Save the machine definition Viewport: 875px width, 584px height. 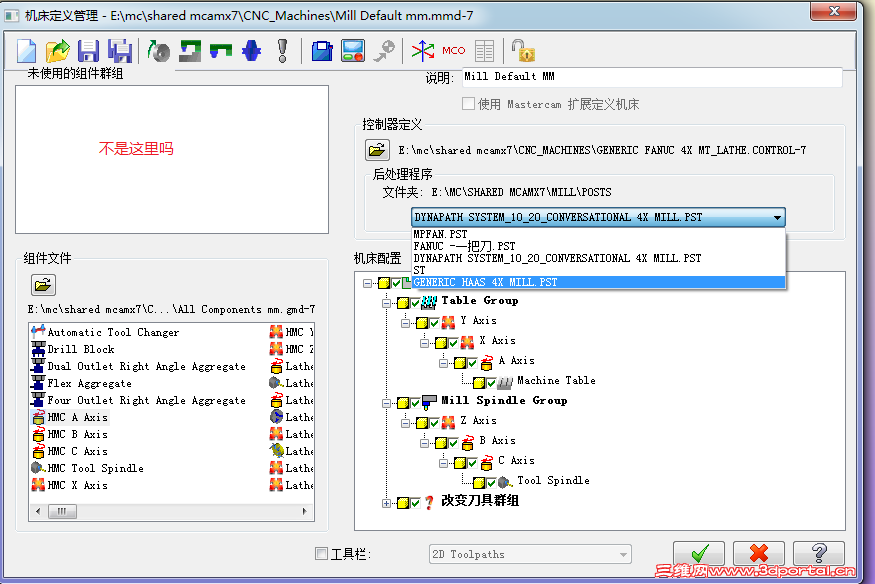coord(88,50)
